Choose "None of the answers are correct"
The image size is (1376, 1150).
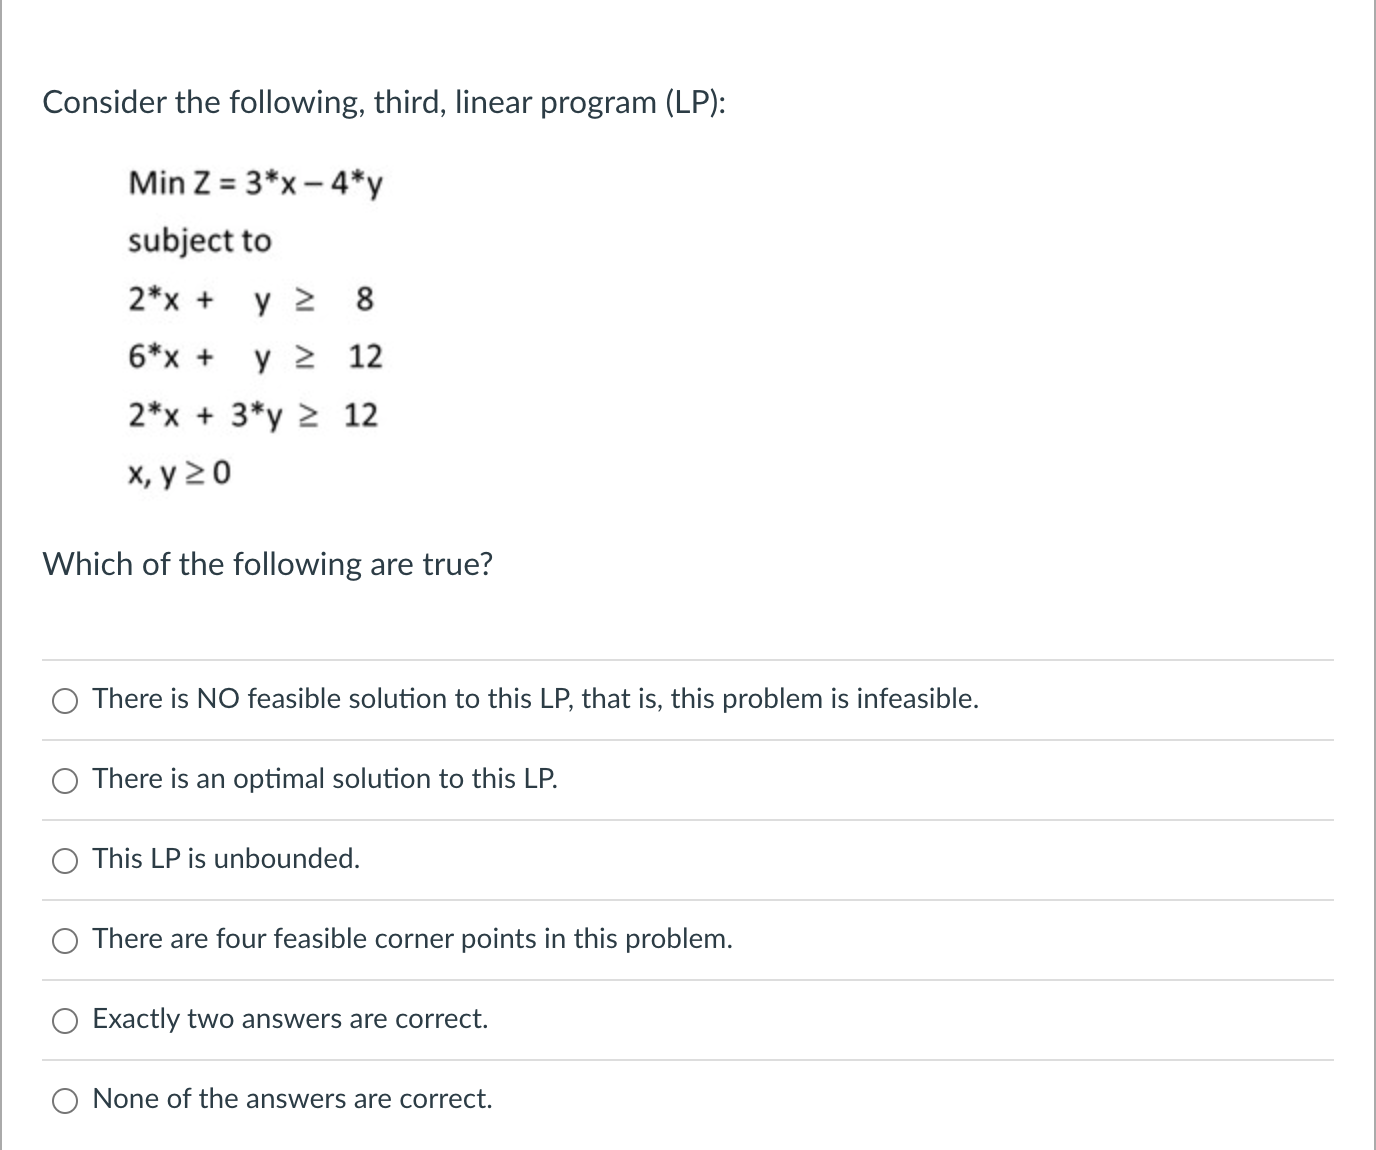(64, 1100)
